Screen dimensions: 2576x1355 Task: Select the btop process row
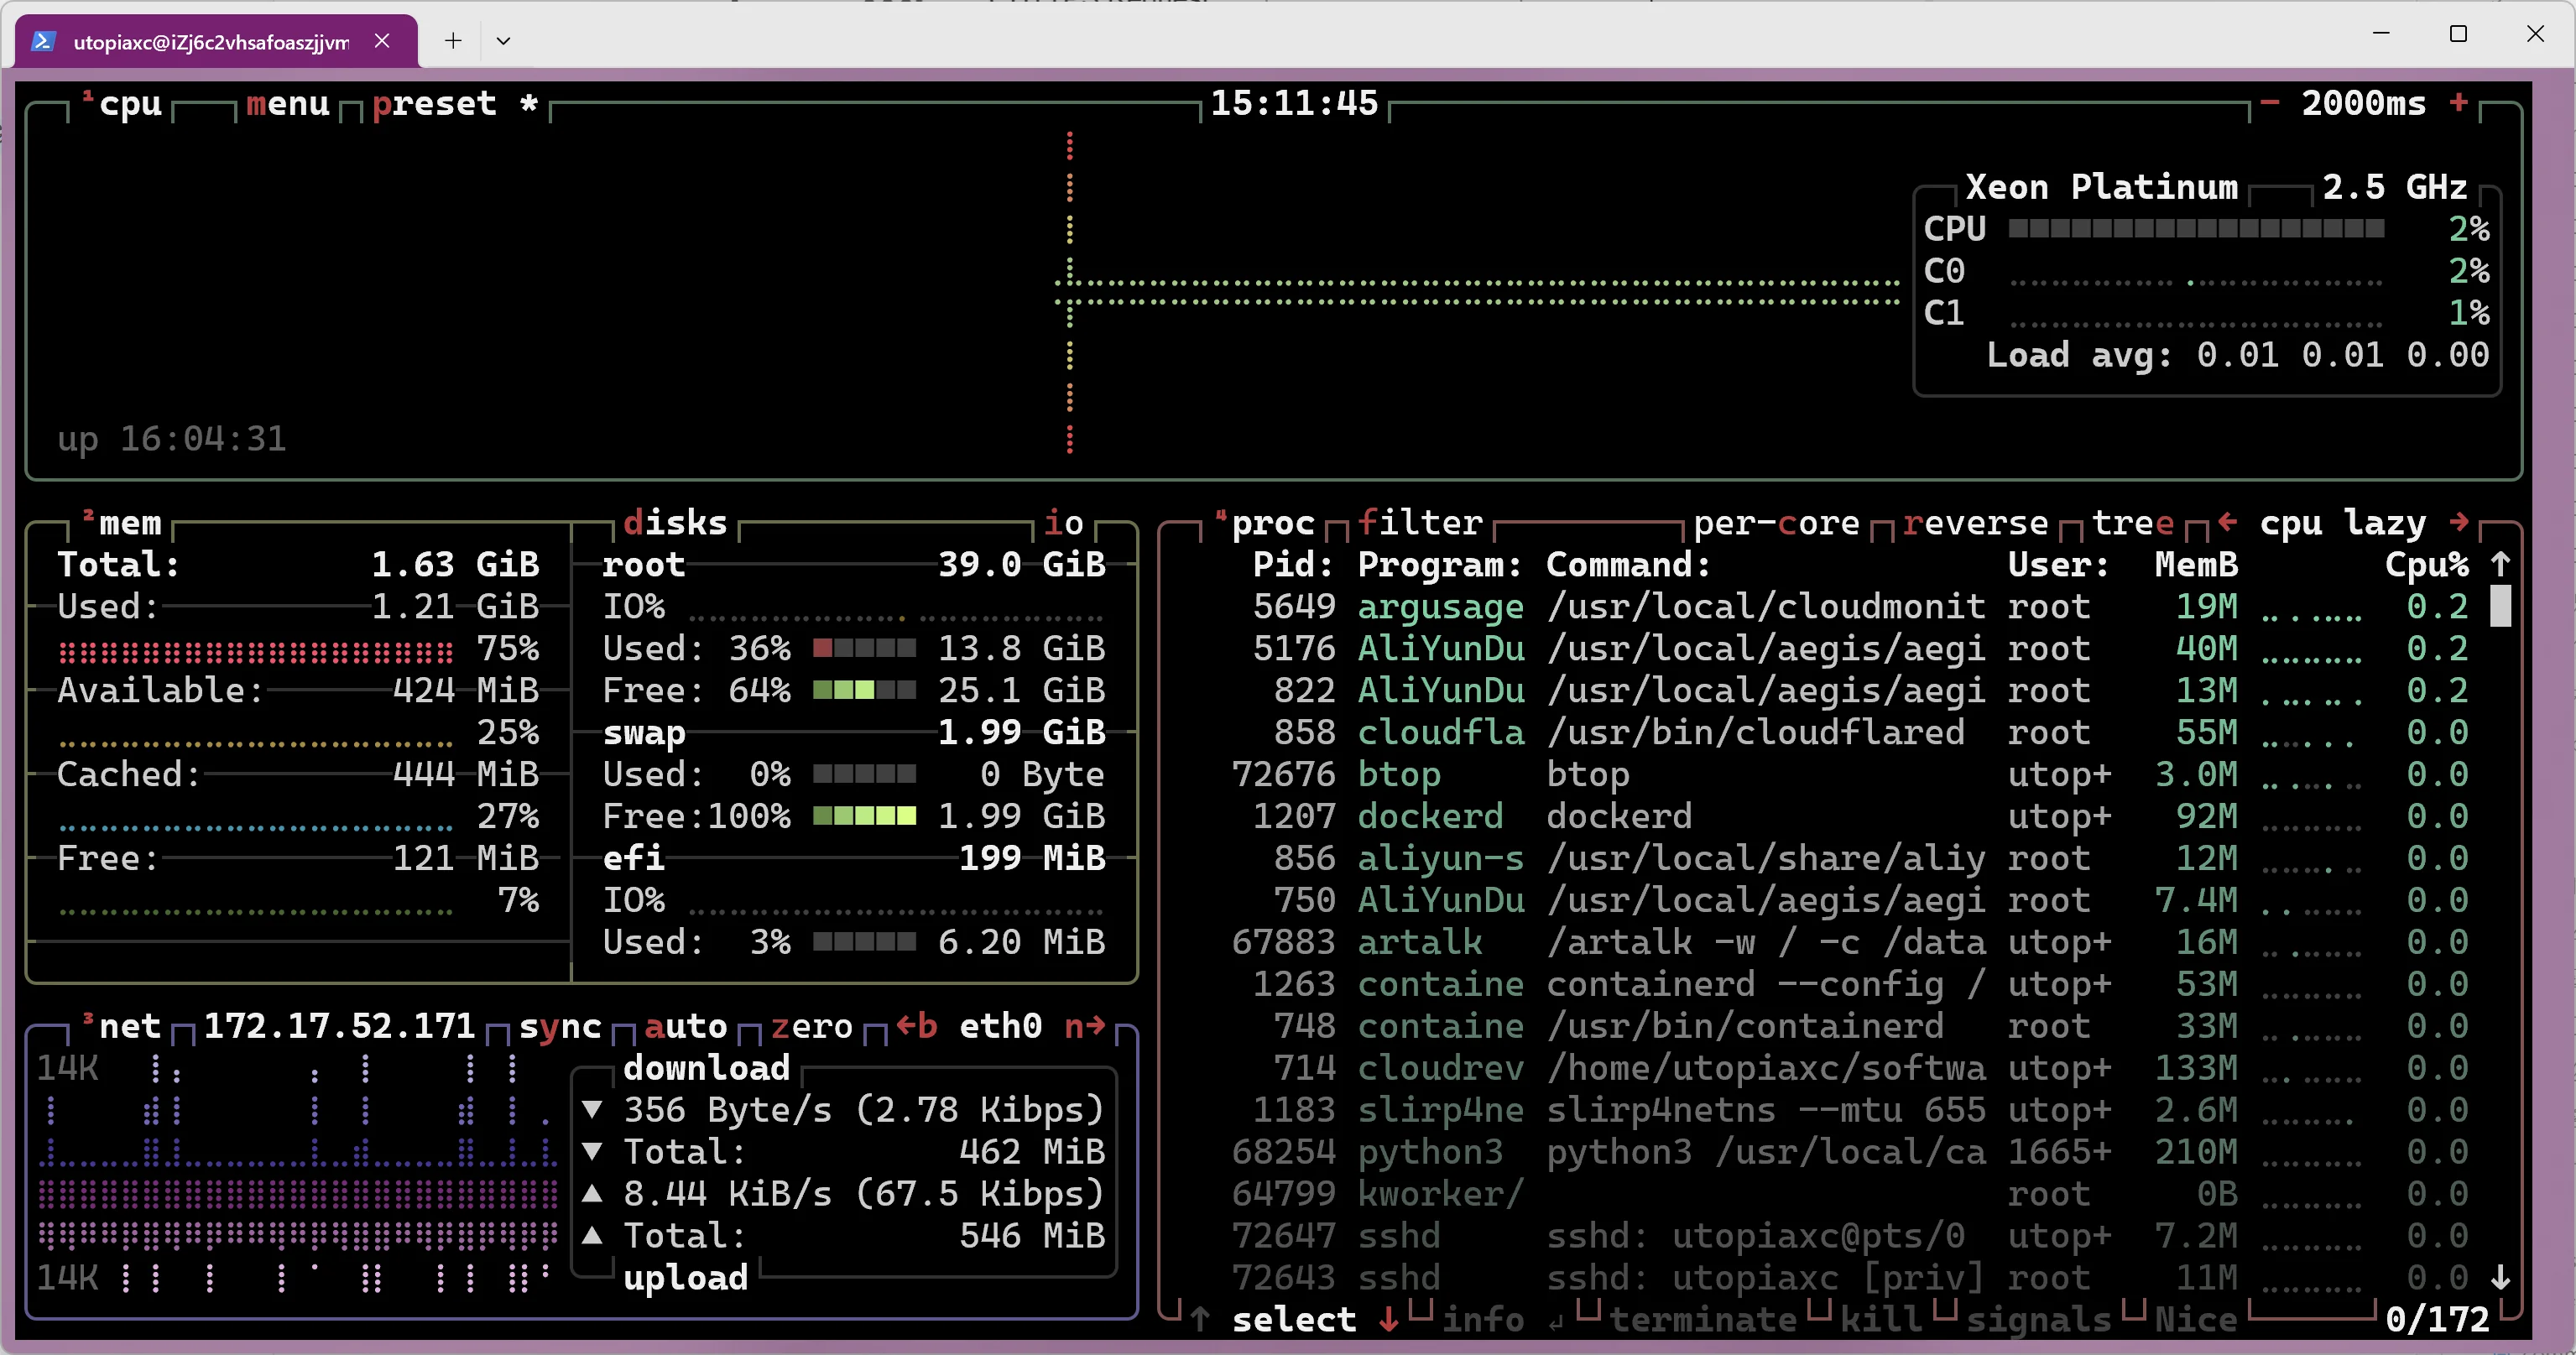(1850, 775)
